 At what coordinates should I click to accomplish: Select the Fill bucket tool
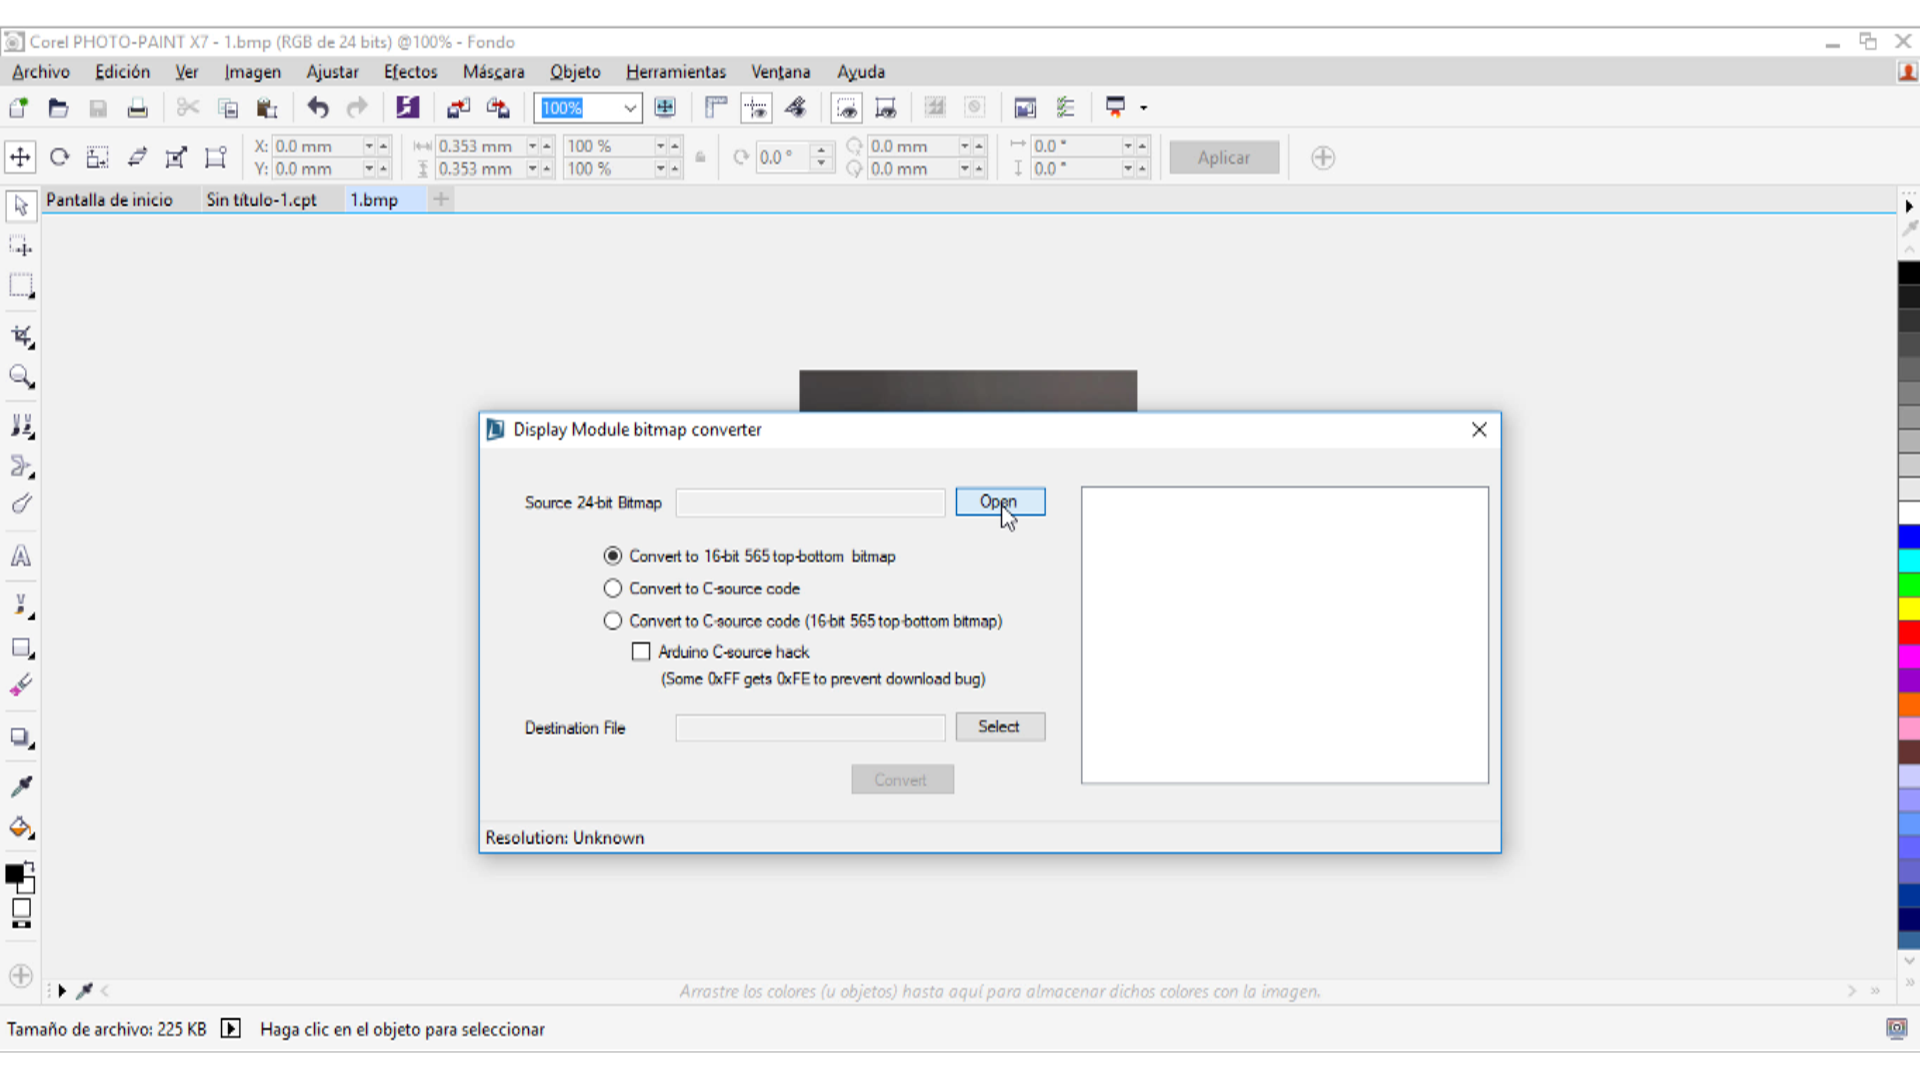[x=21, y=828]
